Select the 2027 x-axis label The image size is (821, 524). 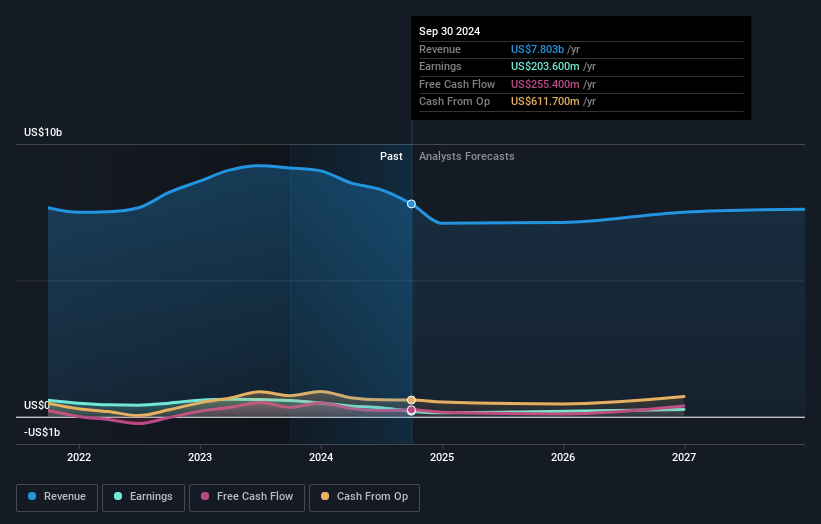(684, 457)
